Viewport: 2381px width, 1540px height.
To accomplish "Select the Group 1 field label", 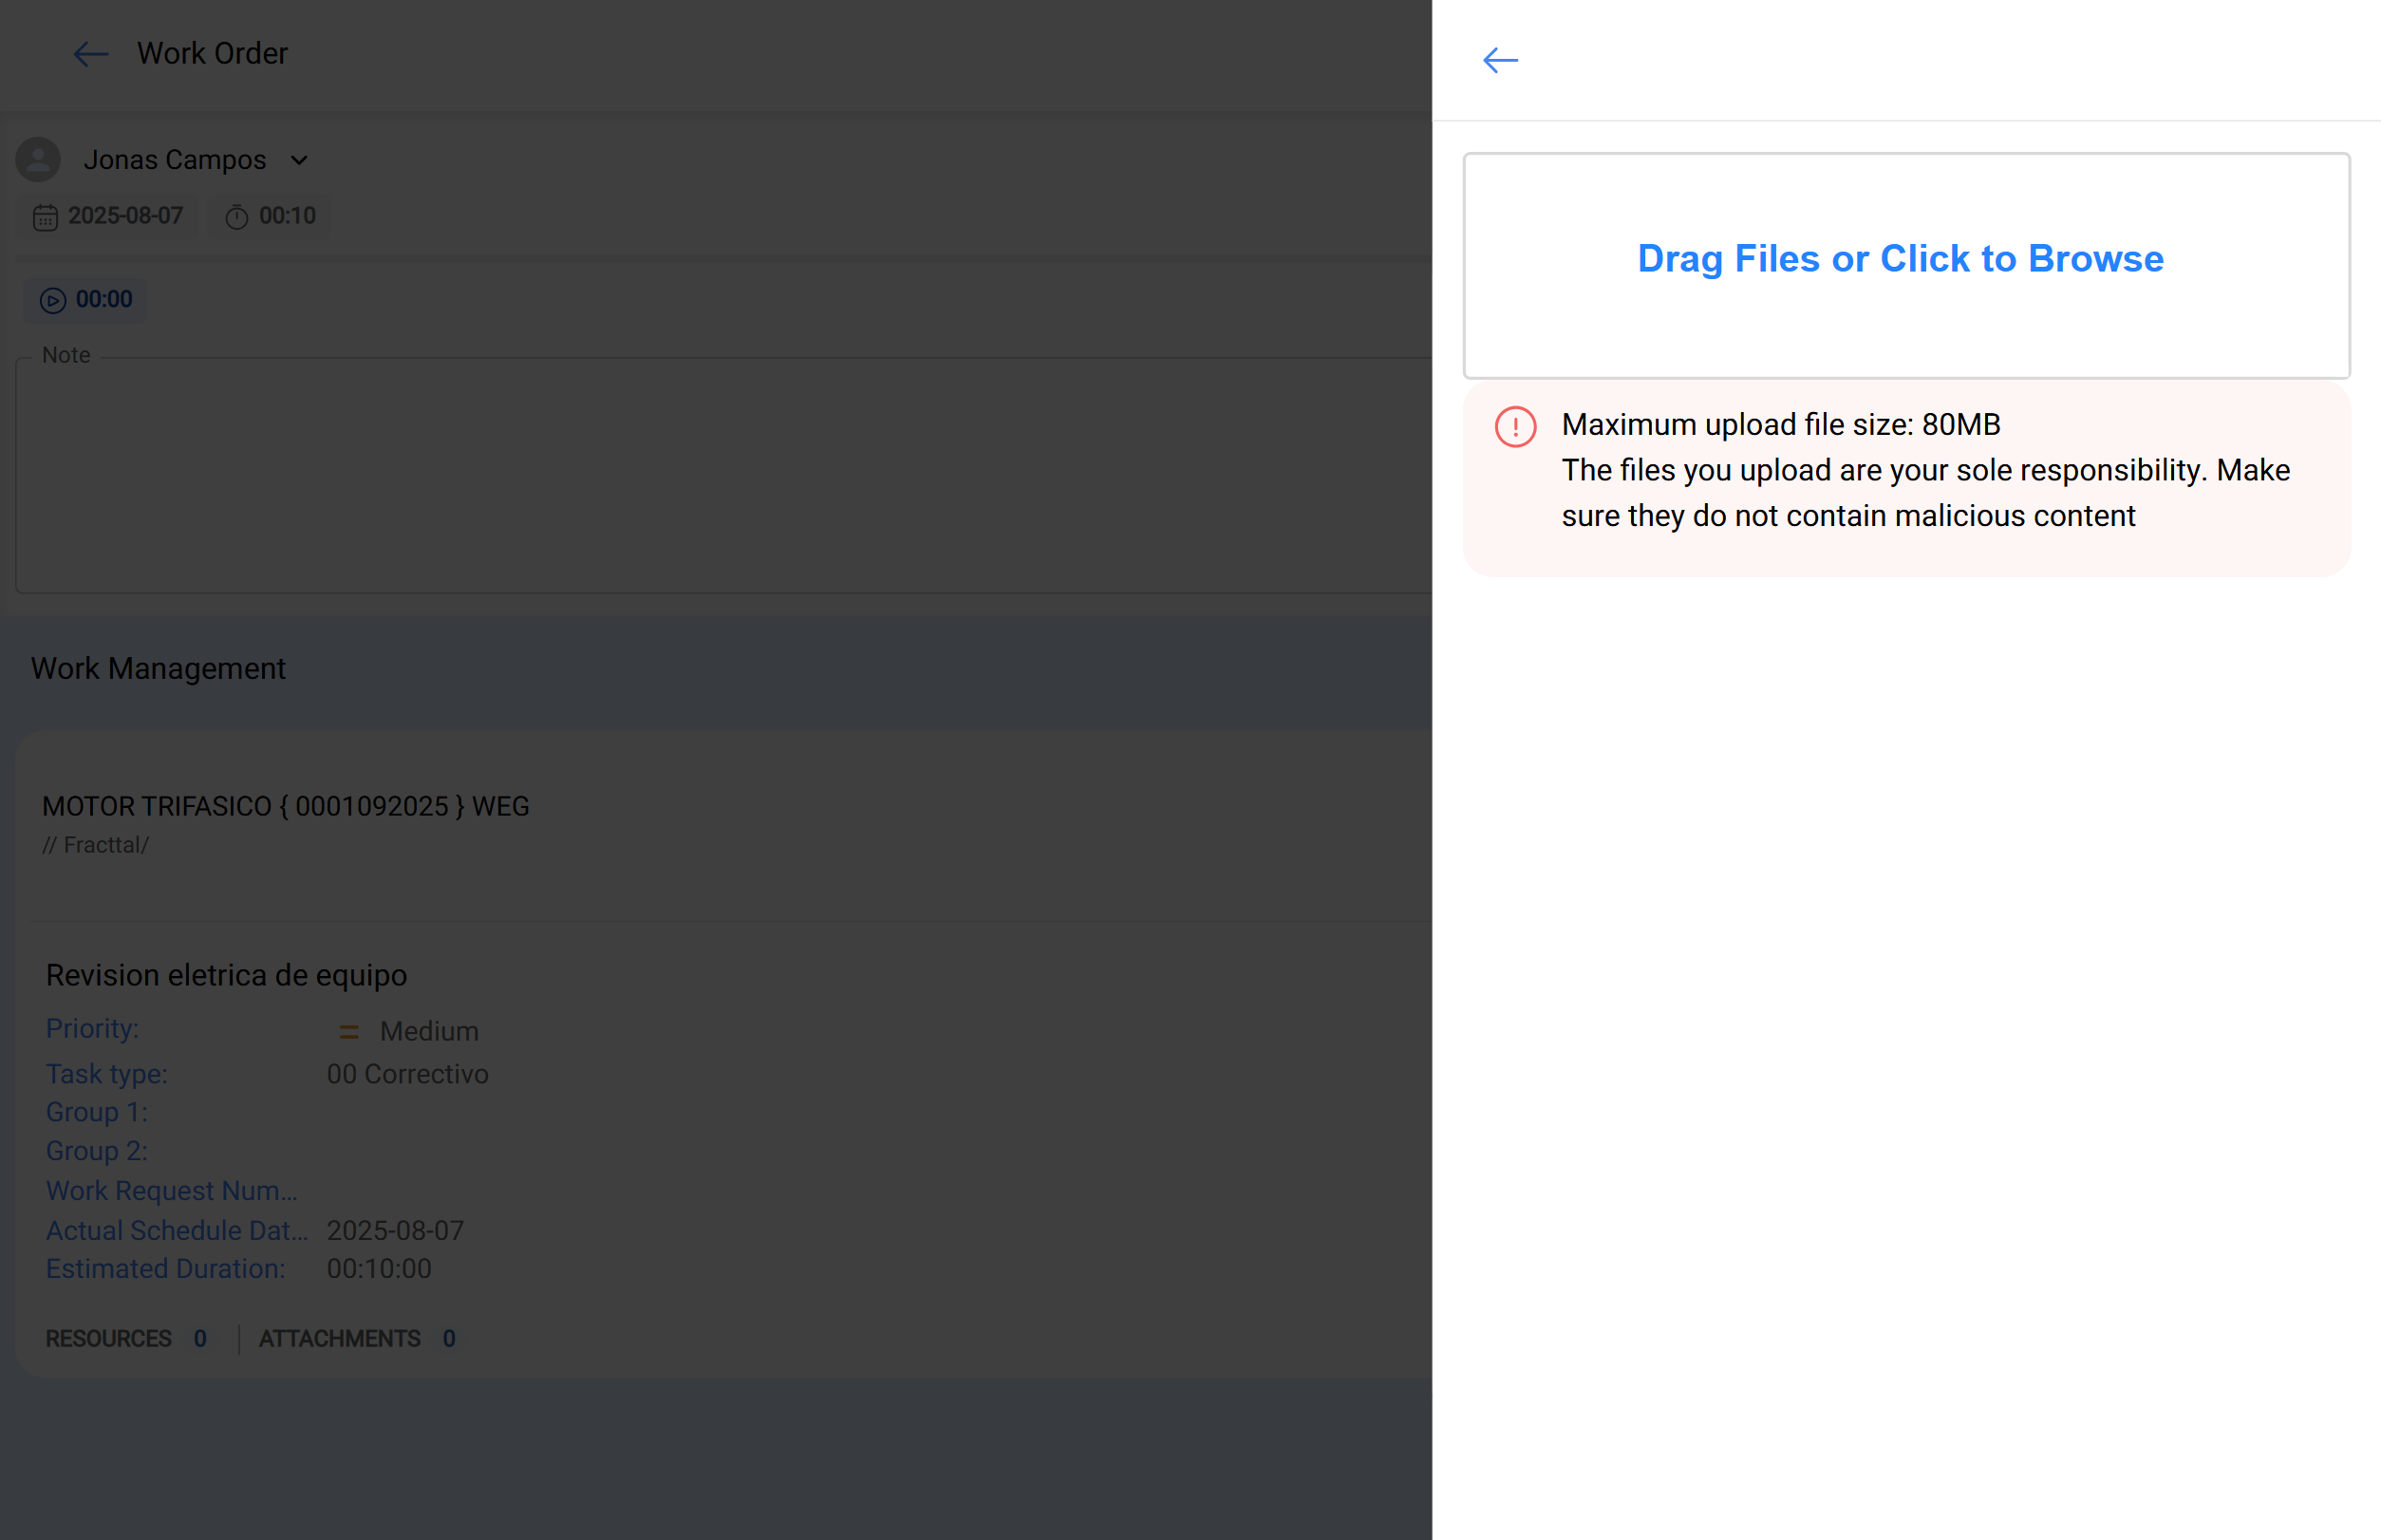I will click(96, 1111).
